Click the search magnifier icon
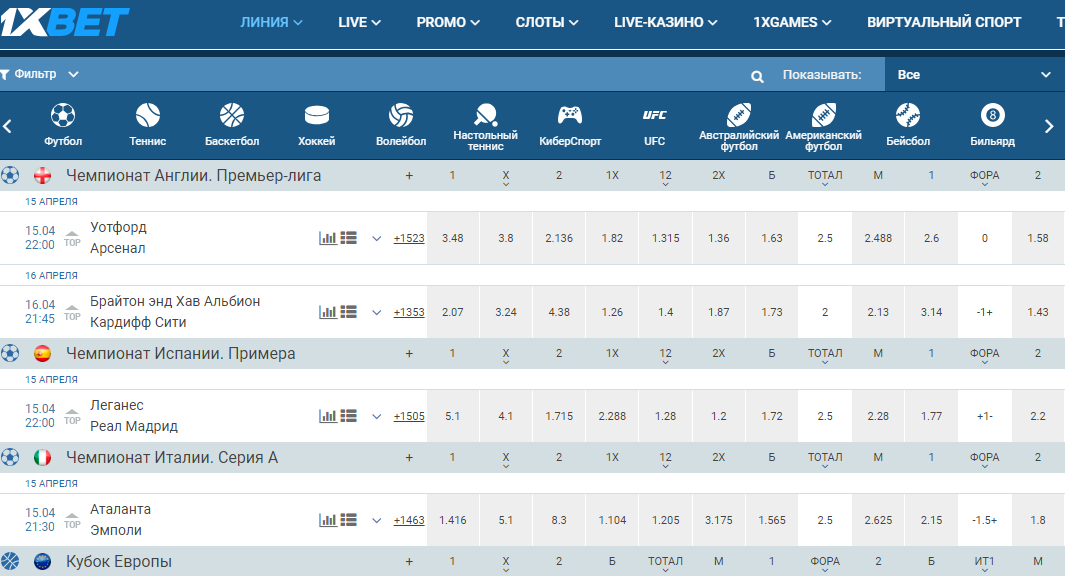This screenshot has width=1065, height=576. pos(757,76)
